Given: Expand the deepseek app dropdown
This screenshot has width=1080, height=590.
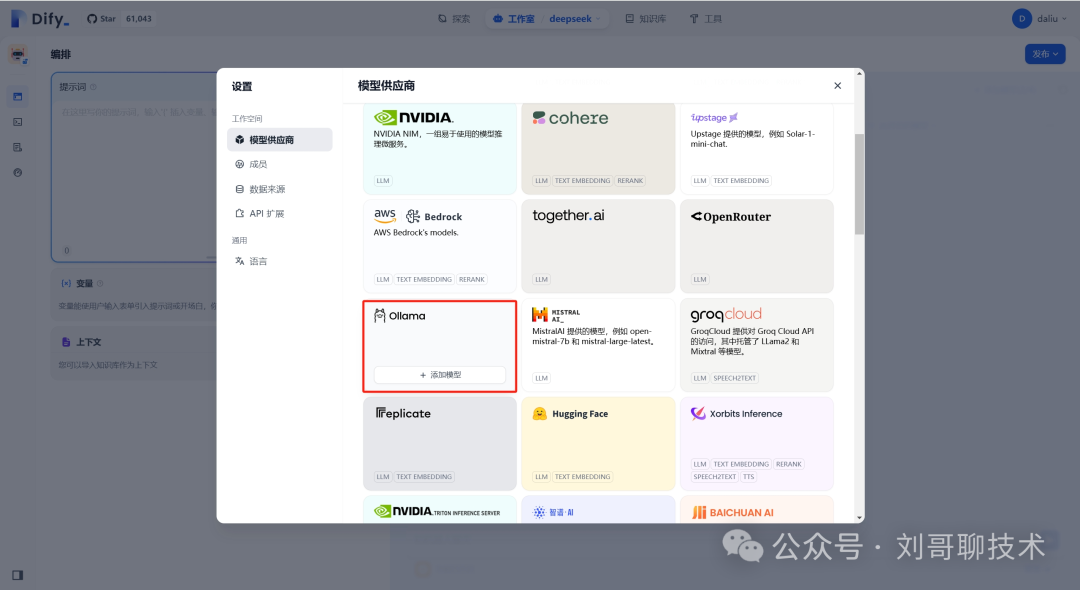Looking at the screenshot, I should point(575,19).
